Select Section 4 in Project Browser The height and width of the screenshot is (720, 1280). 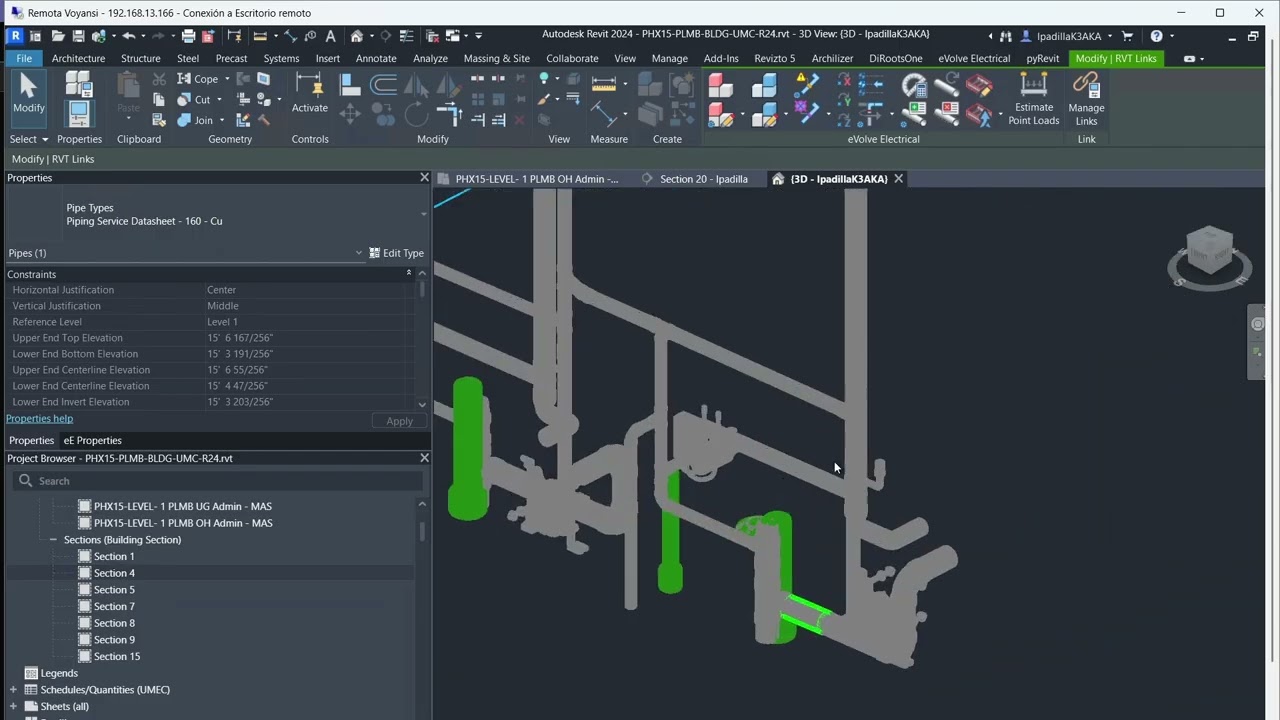[x=114, y=573]
